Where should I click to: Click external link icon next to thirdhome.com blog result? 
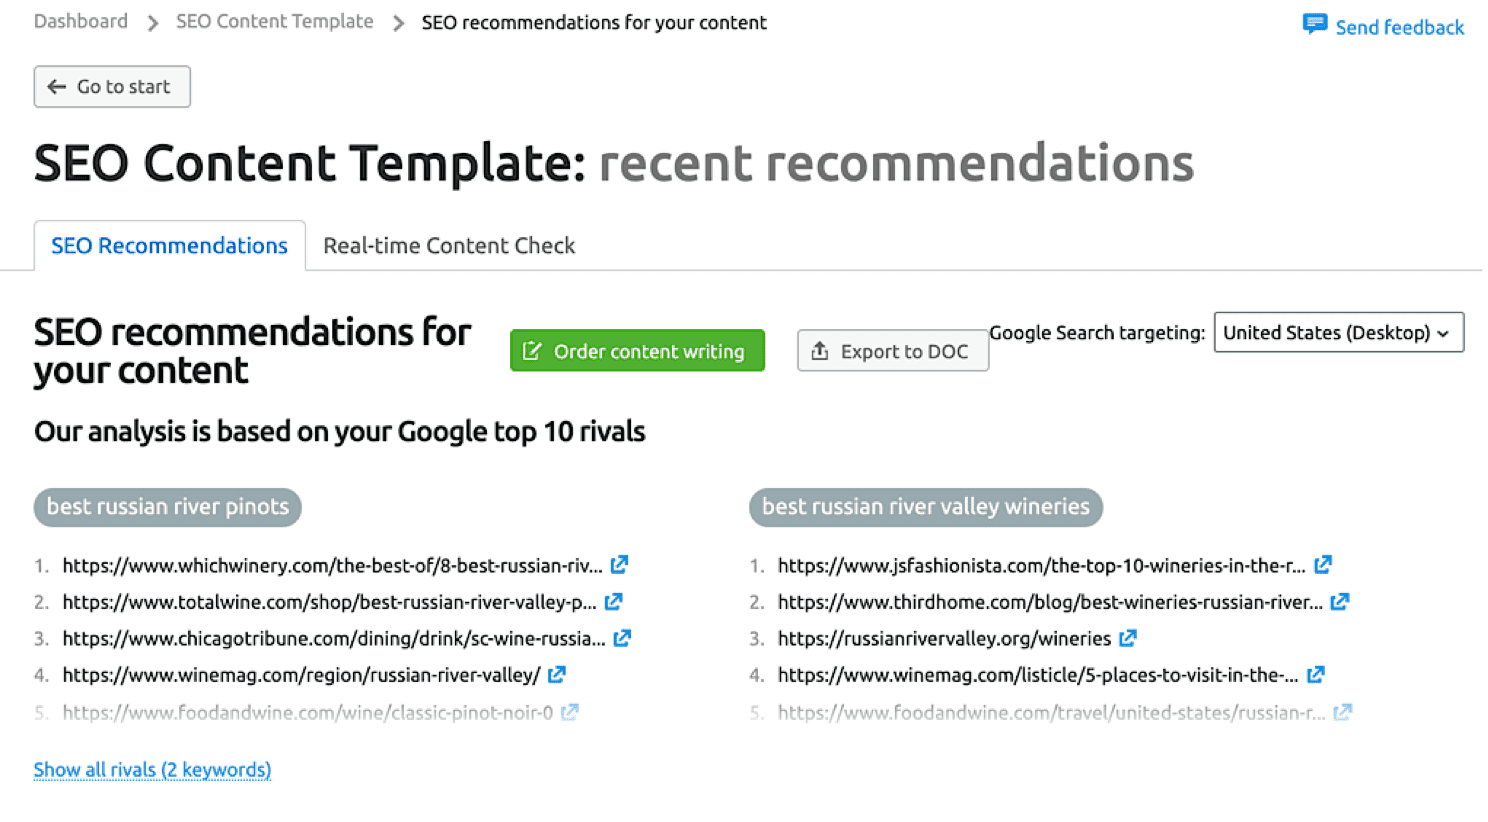click(1340, 601)
